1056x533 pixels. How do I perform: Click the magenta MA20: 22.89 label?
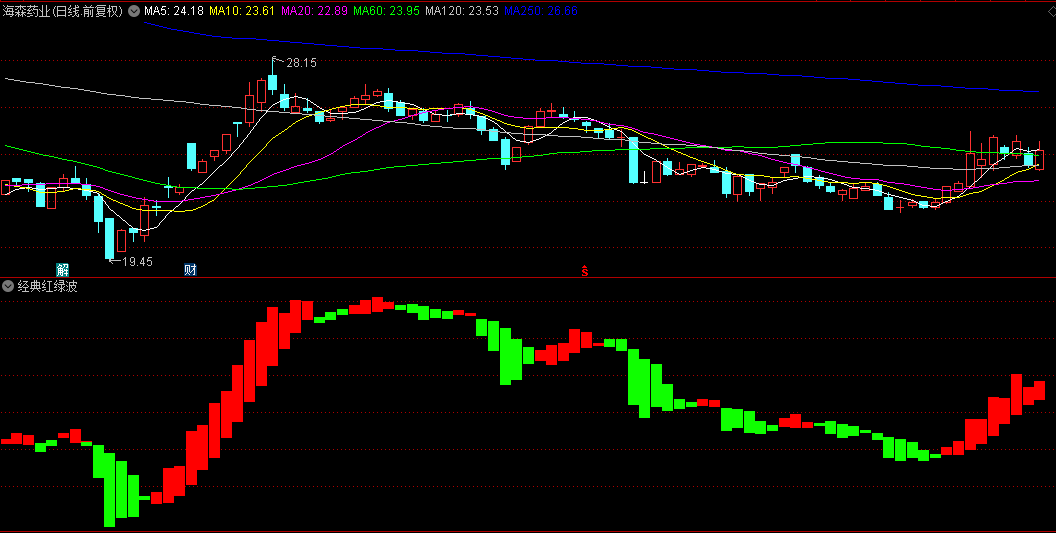[315, 11]
